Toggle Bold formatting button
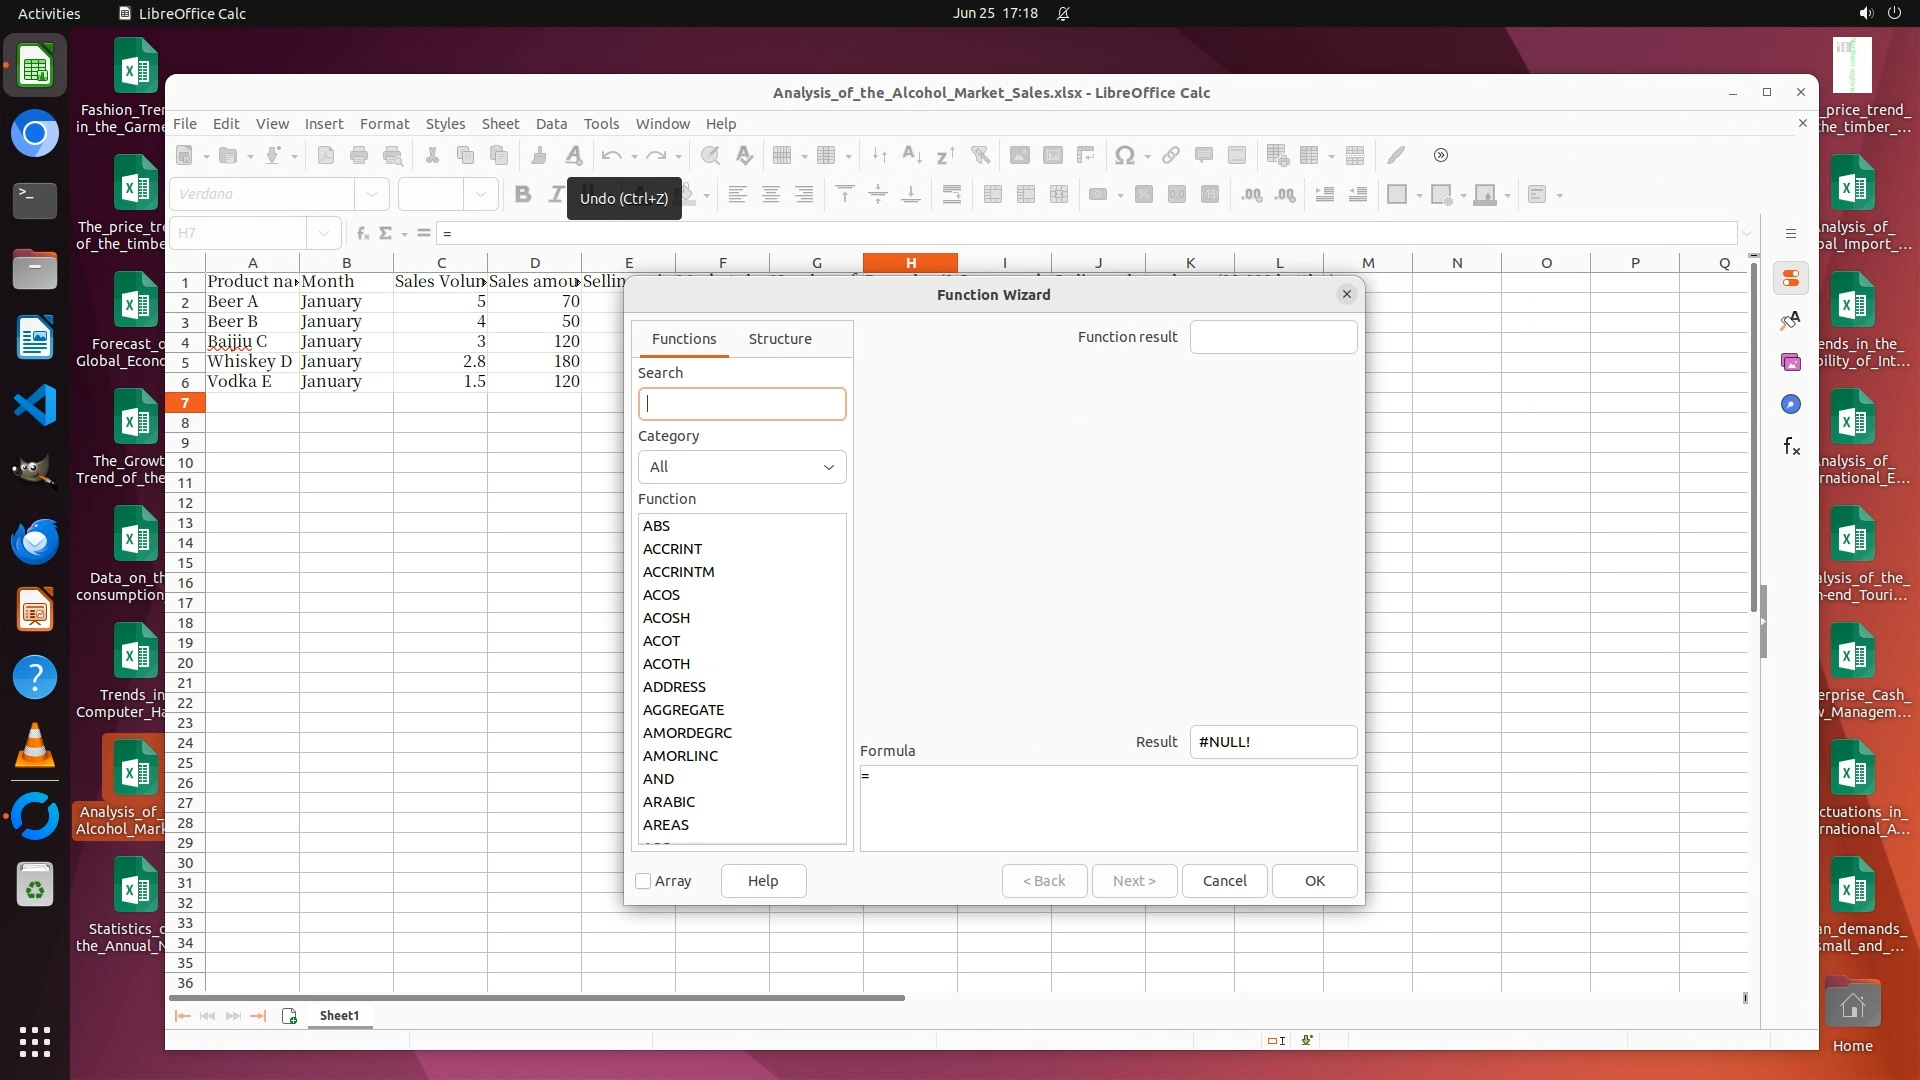The image size is (1920, 1080). pyautogui.click(x=523, y=195)
